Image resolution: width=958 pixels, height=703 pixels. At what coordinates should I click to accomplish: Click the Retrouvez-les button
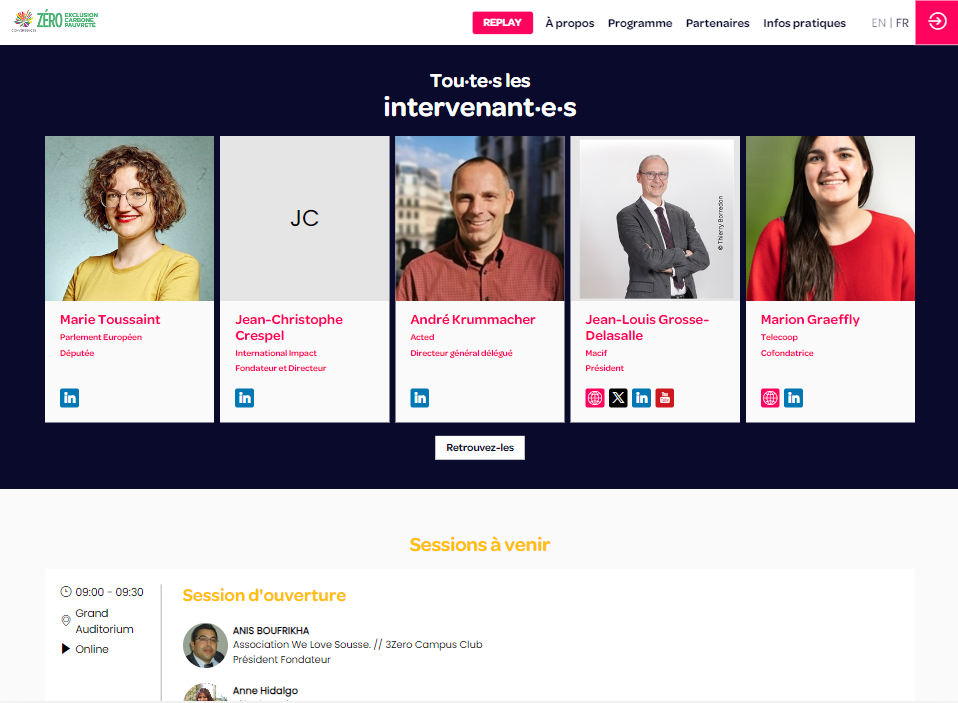tap(480, 448)
